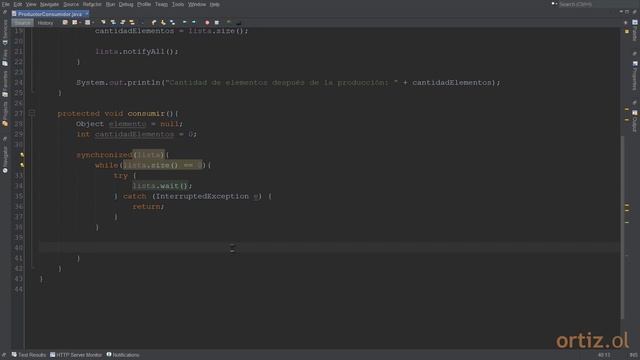The image size is (640, 360).
Task: Open the HTTP Server Monitor panel
Action: (76, 355)
